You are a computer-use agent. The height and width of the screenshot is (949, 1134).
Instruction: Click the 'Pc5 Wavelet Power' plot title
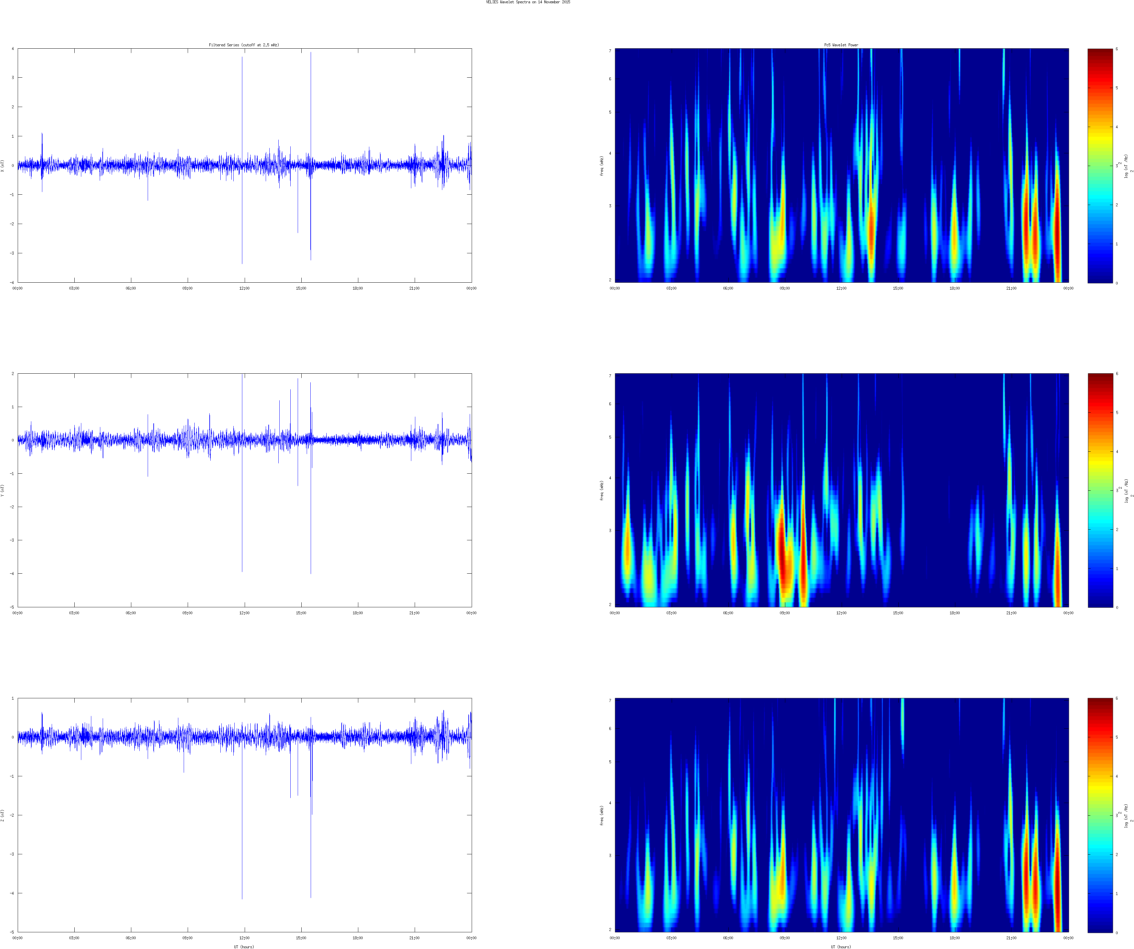(841, 45)
